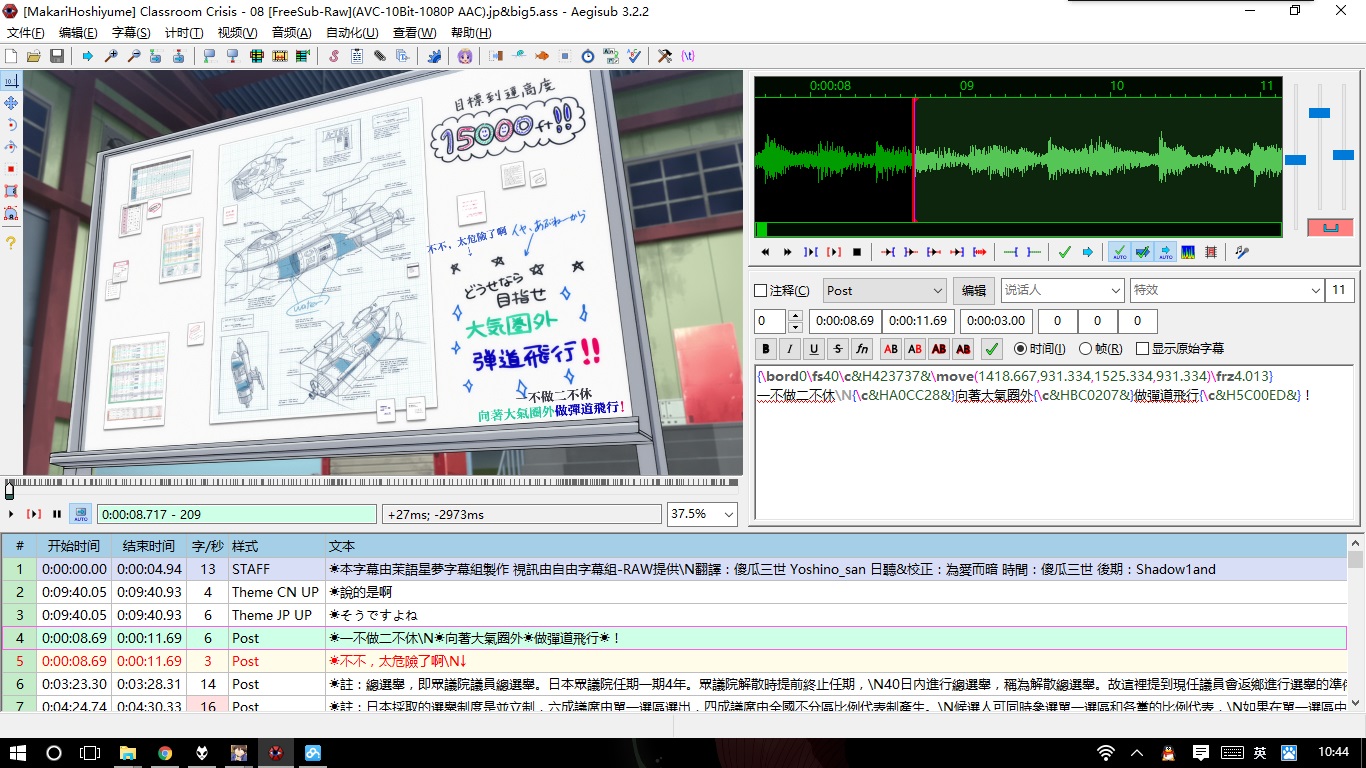Open the visual typesetting help question mark

pos(11,243)
